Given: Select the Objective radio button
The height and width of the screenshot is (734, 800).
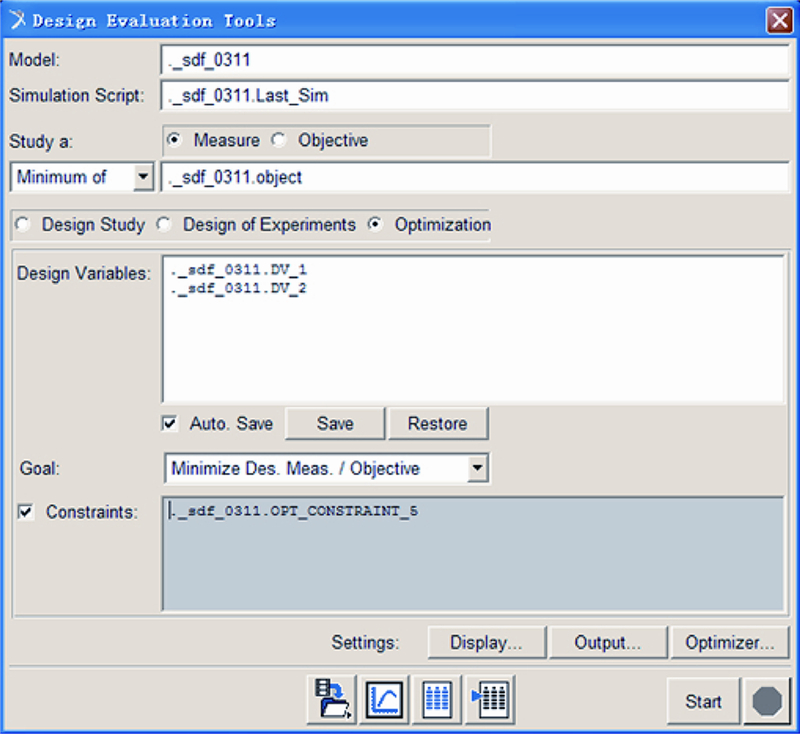Looking at the screenshot, I should (x=280, y=141).
